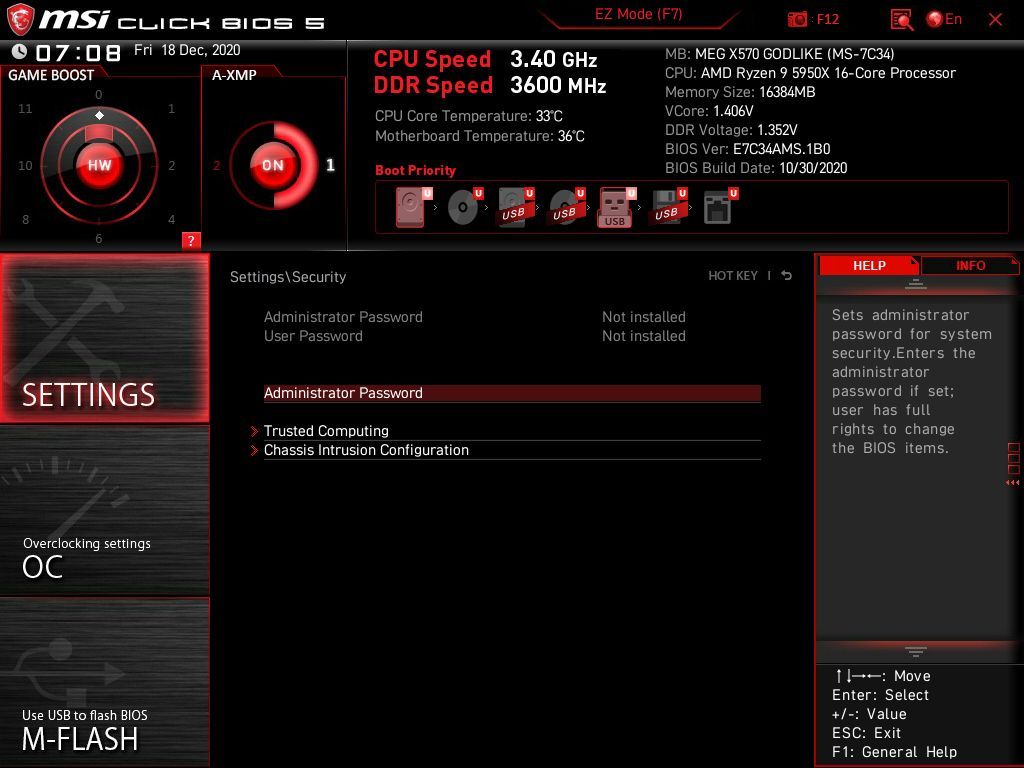Toggle the GAME BOOST HW knob
1024x768 pixels.
coord(99,165)
